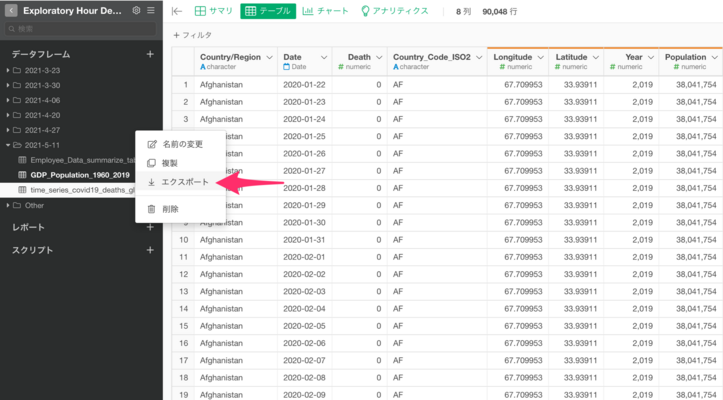Collapse the sidebar with the arrow icon
The height and width of the screenshot is (400, 723).
coord(177,11)
